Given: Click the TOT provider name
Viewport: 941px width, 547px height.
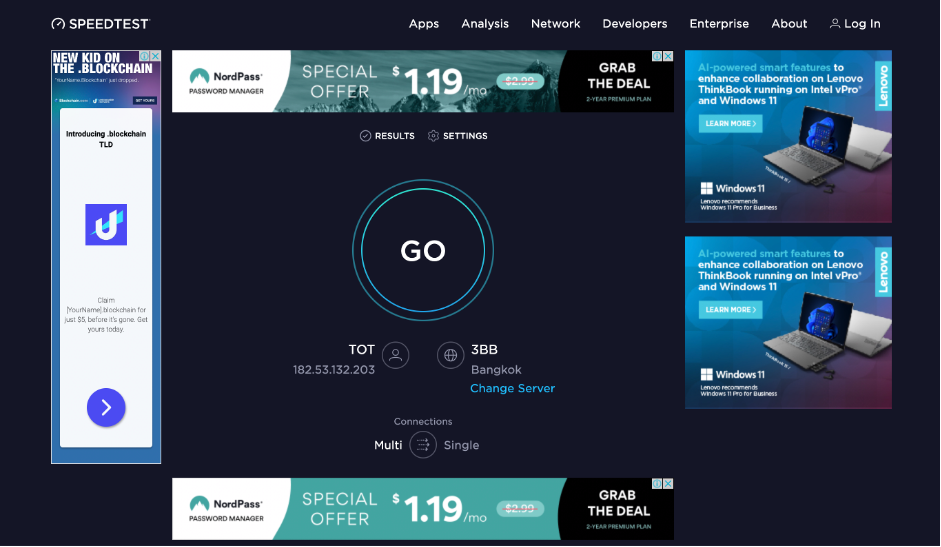Looking at the screenshot, I should pos(362,349).
